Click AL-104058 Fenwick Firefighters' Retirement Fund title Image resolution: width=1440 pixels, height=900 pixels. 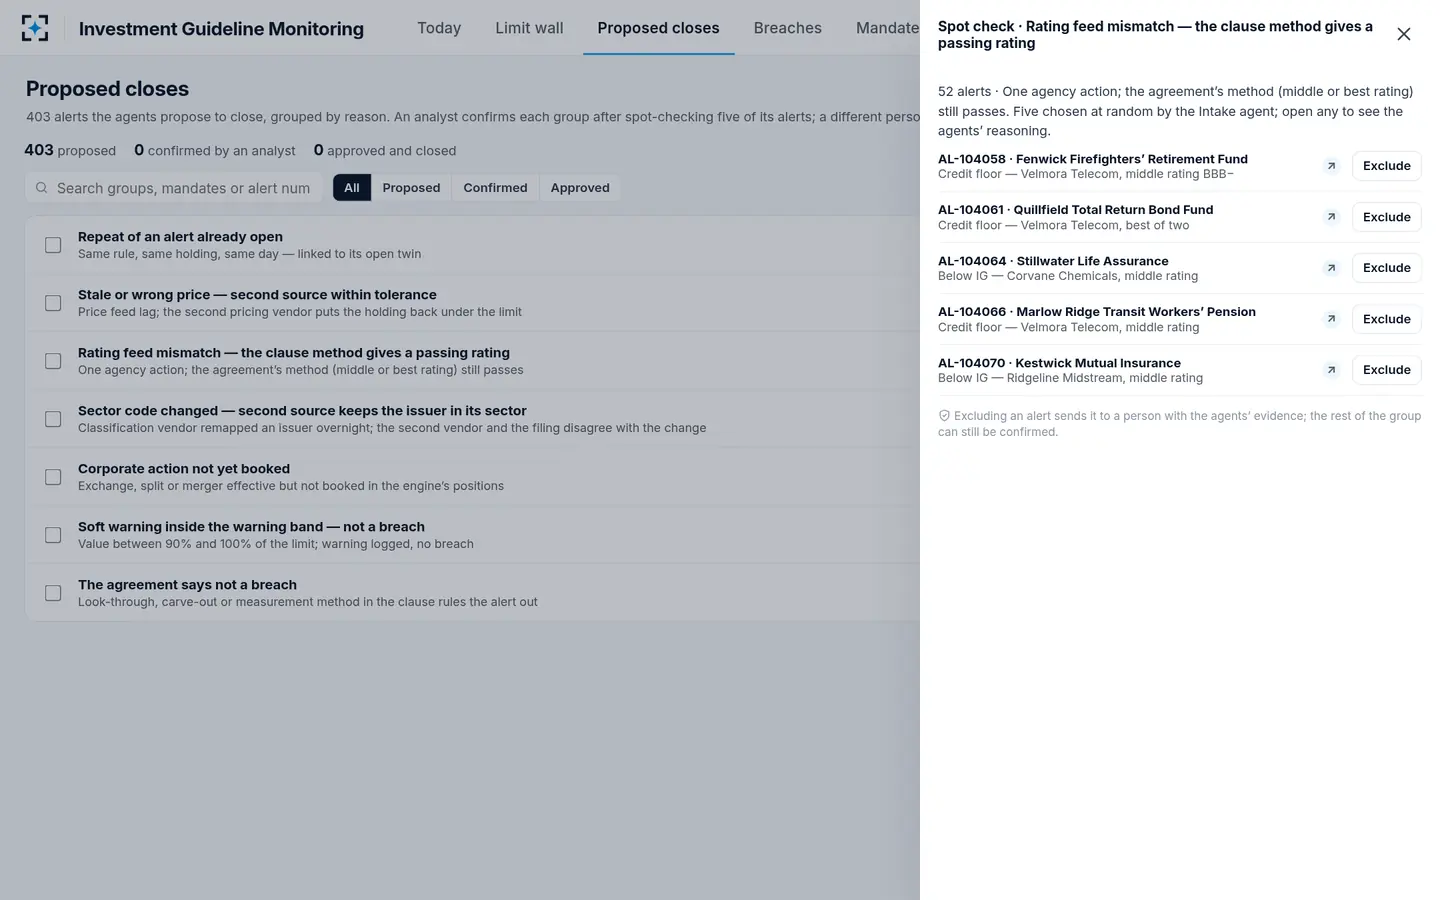click(1093, 159)
